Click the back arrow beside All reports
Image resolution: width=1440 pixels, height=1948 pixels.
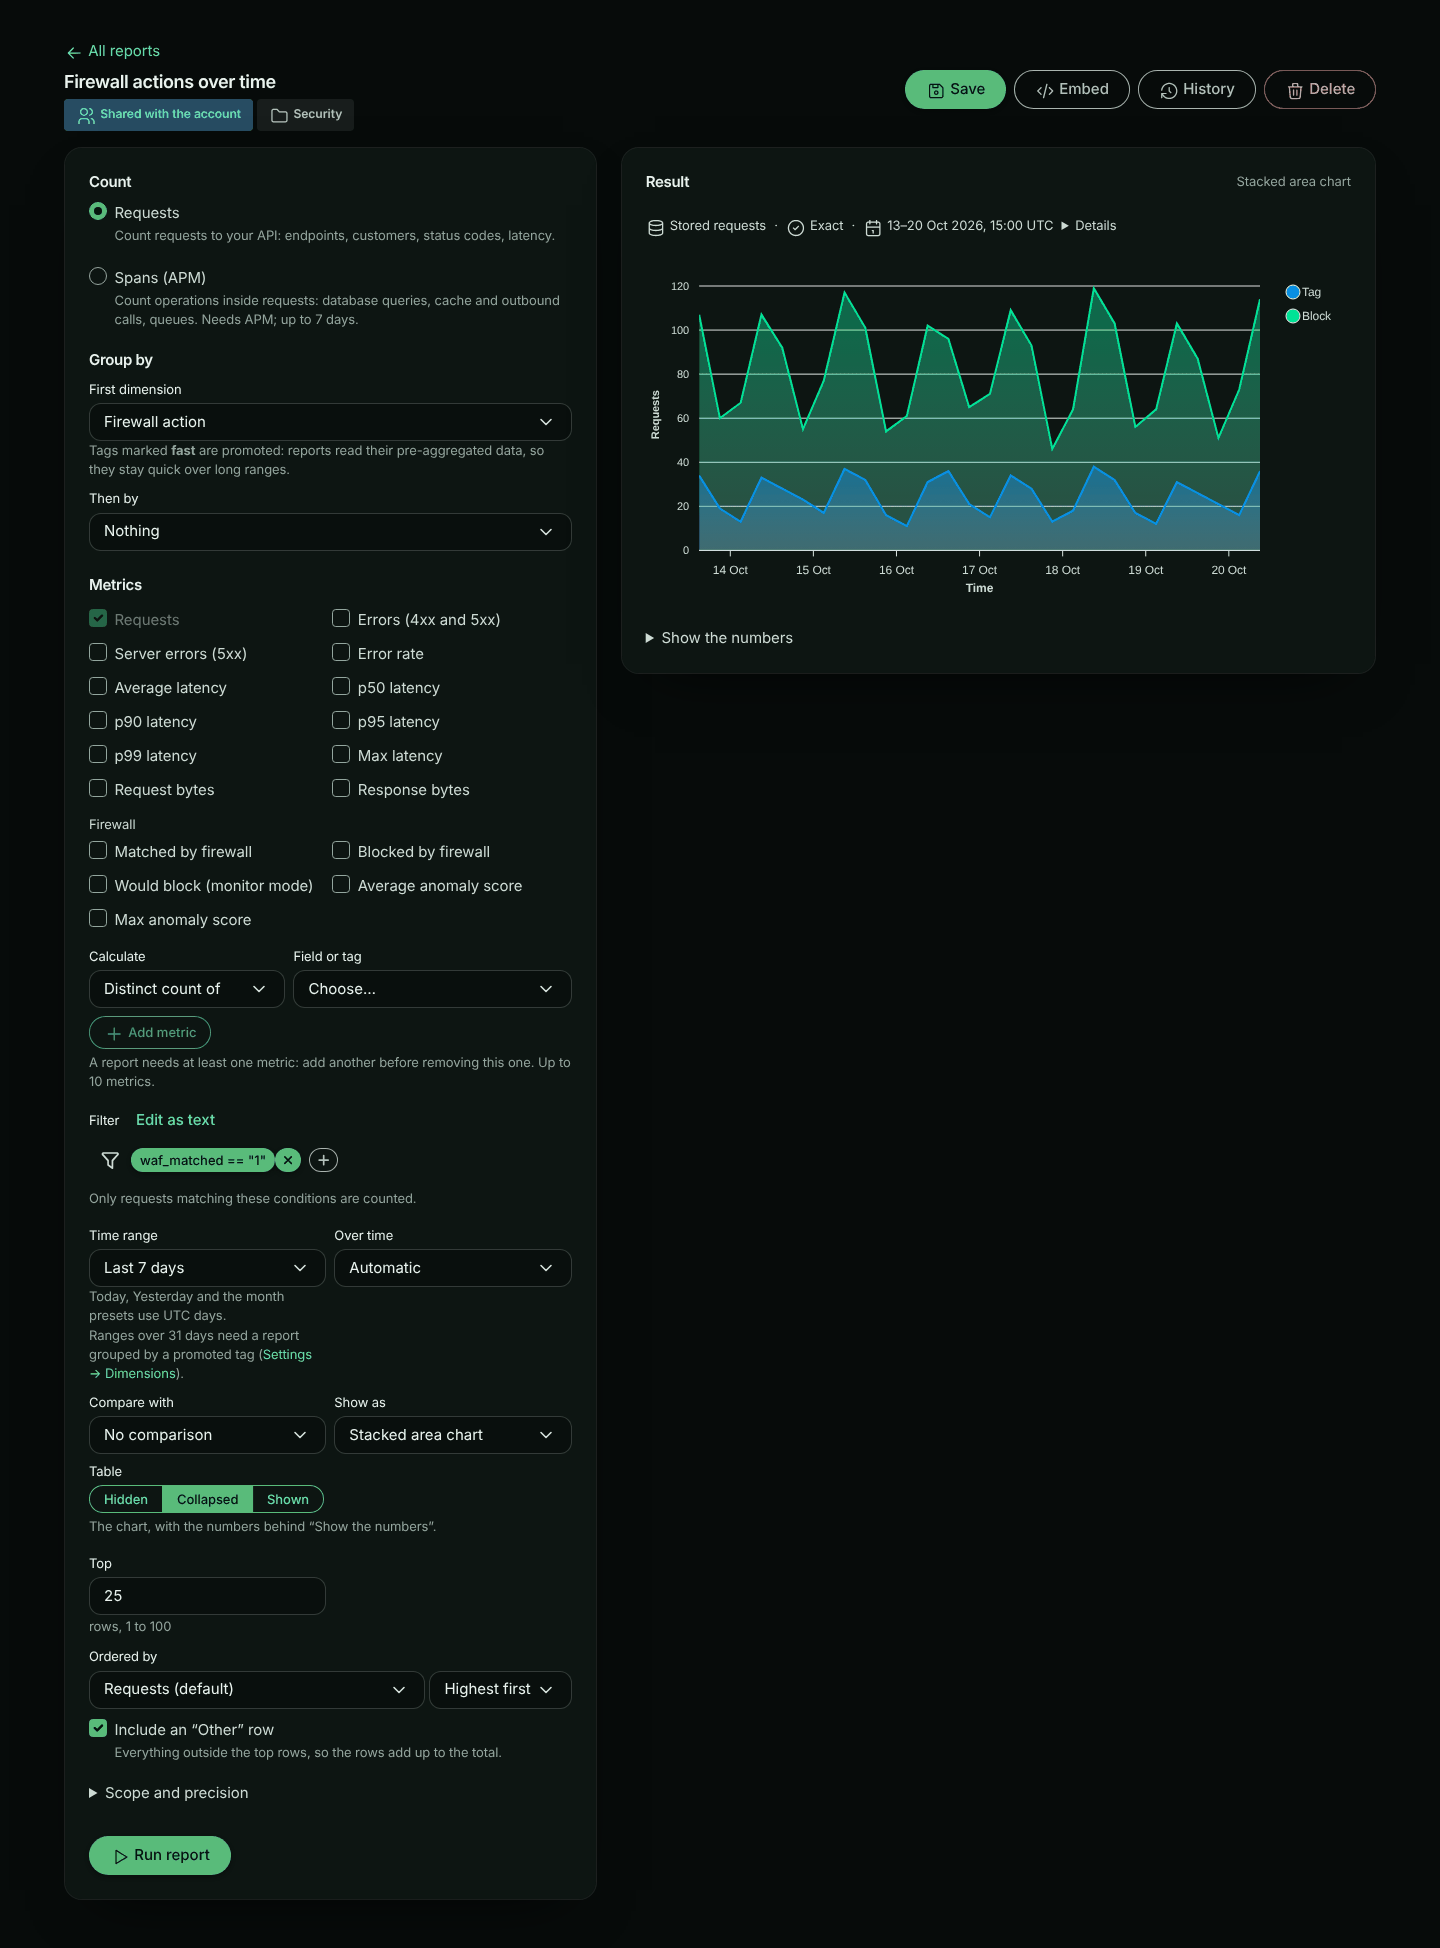(73, 52)
